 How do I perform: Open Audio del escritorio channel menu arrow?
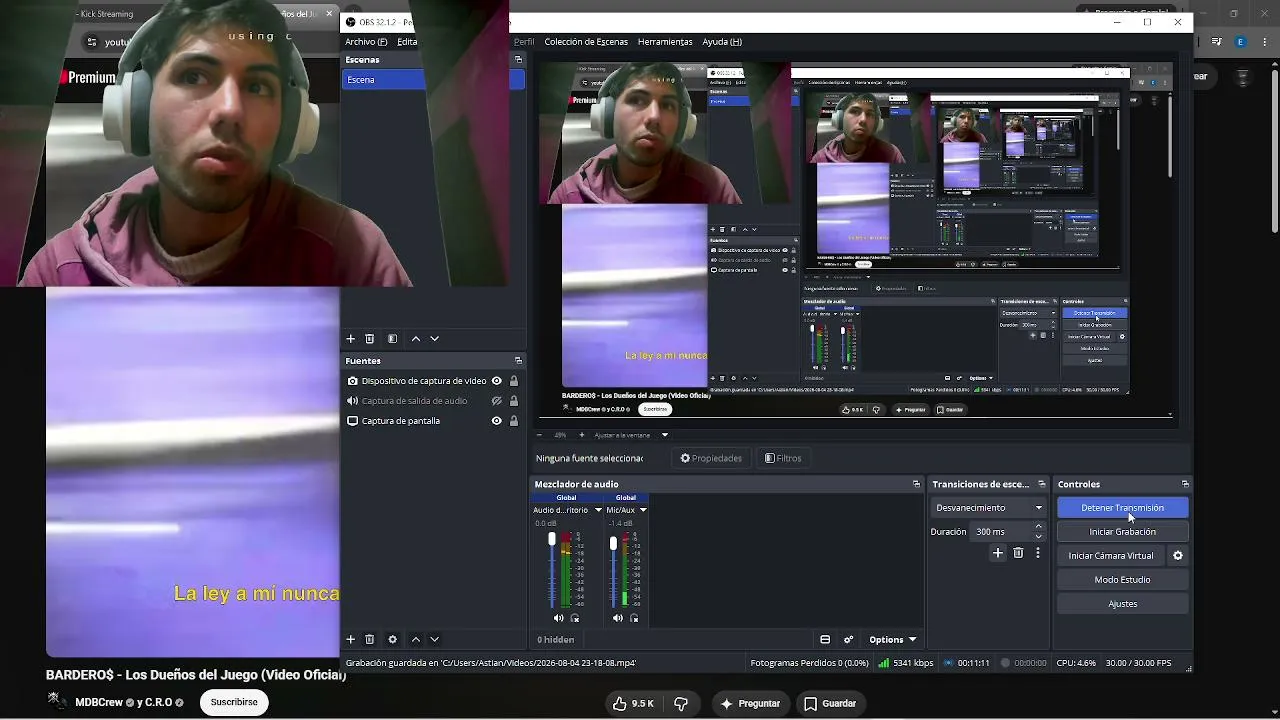[x=598, y=510]
